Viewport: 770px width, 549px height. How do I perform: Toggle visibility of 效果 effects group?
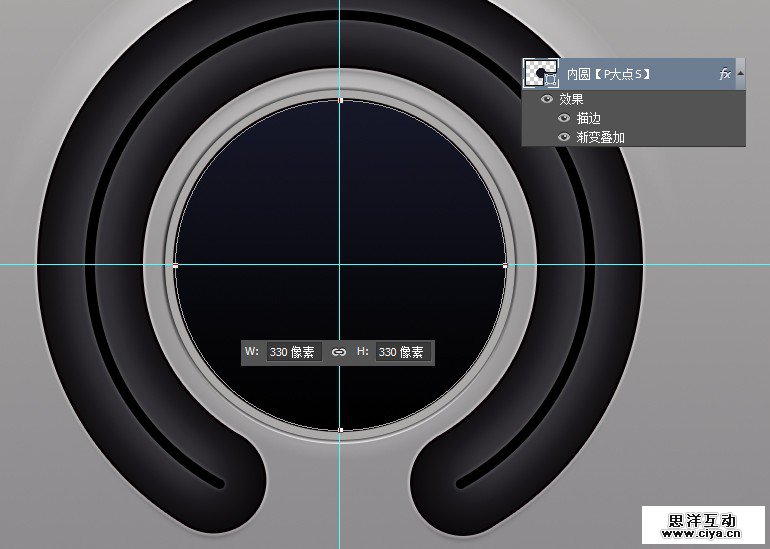(546, 99)
